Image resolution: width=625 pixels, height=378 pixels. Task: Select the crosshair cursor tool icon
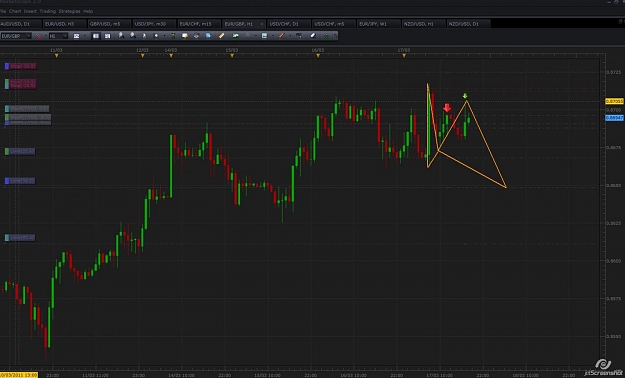(156, 36)
